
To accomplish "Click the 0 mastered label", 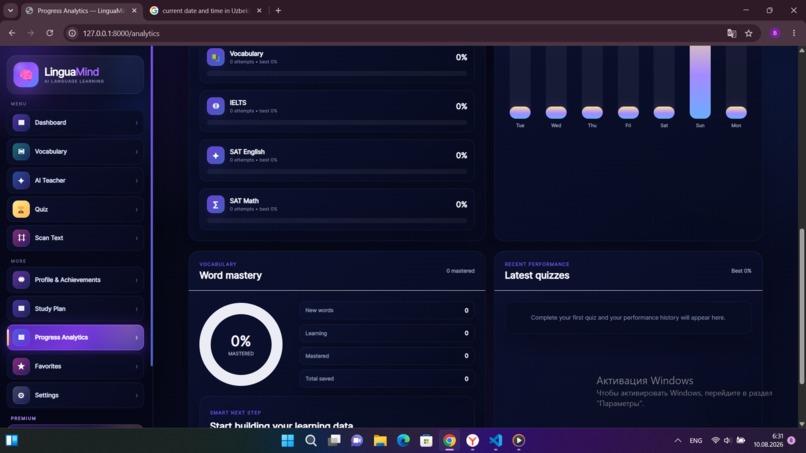I will (x=460, y=270).
